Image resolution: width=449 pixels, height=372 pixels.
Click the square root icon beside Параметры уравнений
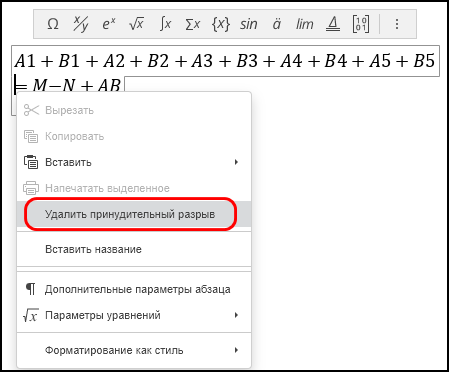(30, 315)
